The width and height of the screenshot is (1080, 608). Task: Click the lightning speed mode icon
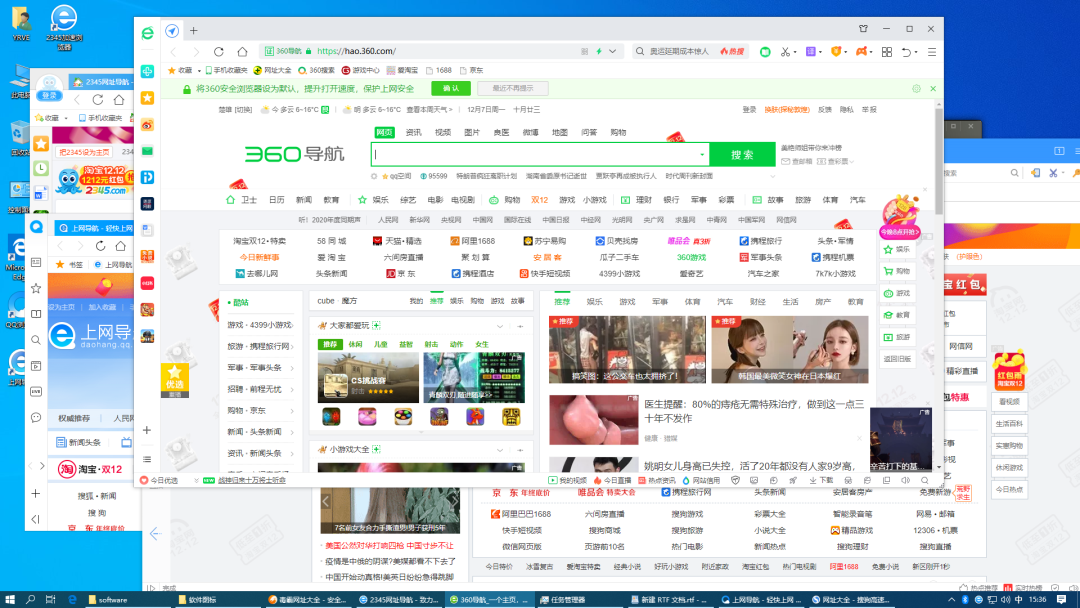[x=599, y=52]
